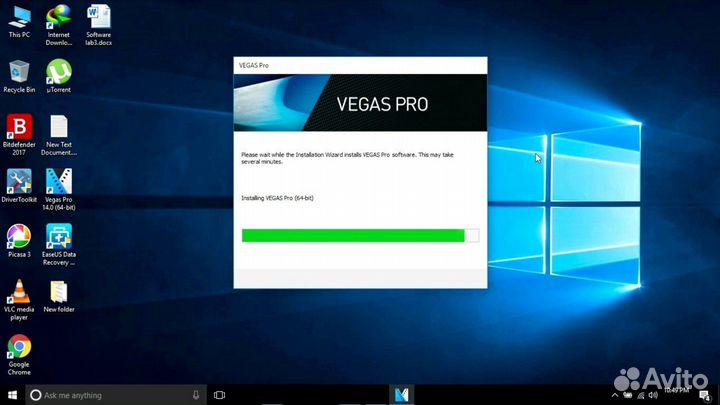Screen dimensions: 720x405
Task: Click the 'Installing VEGAS Pro (64-bit)' status text
Action: 277,198
